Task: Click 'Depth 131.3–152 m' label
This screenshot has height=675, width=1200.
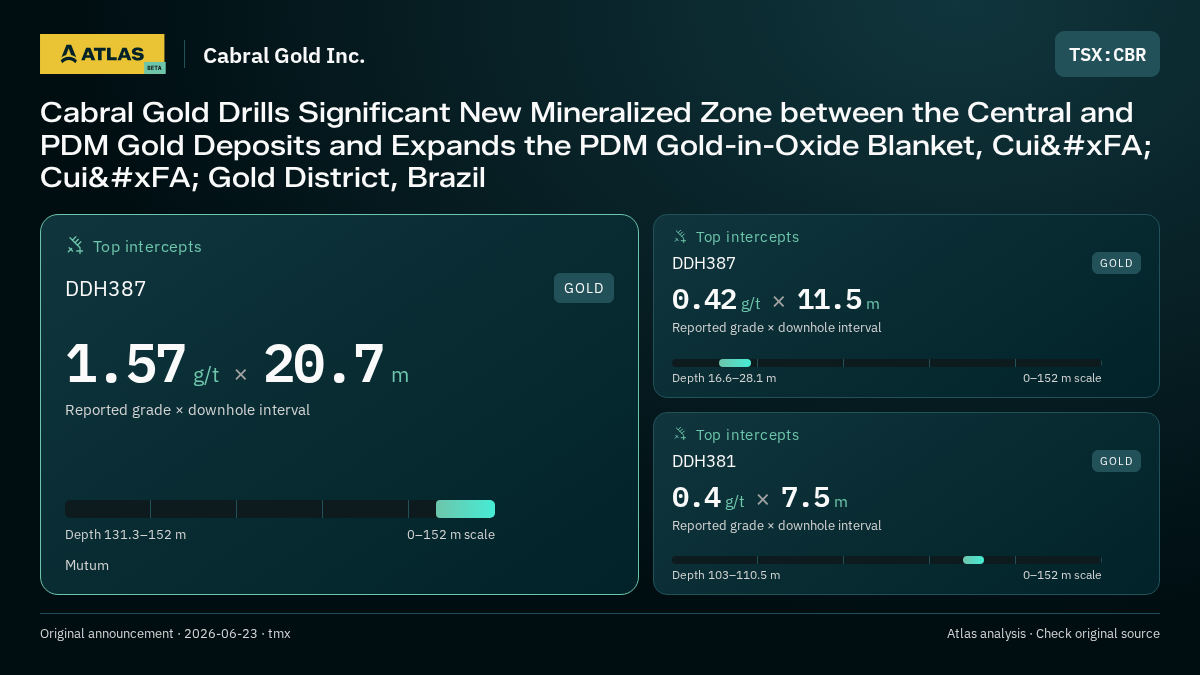Action: (x=126, y=535)
